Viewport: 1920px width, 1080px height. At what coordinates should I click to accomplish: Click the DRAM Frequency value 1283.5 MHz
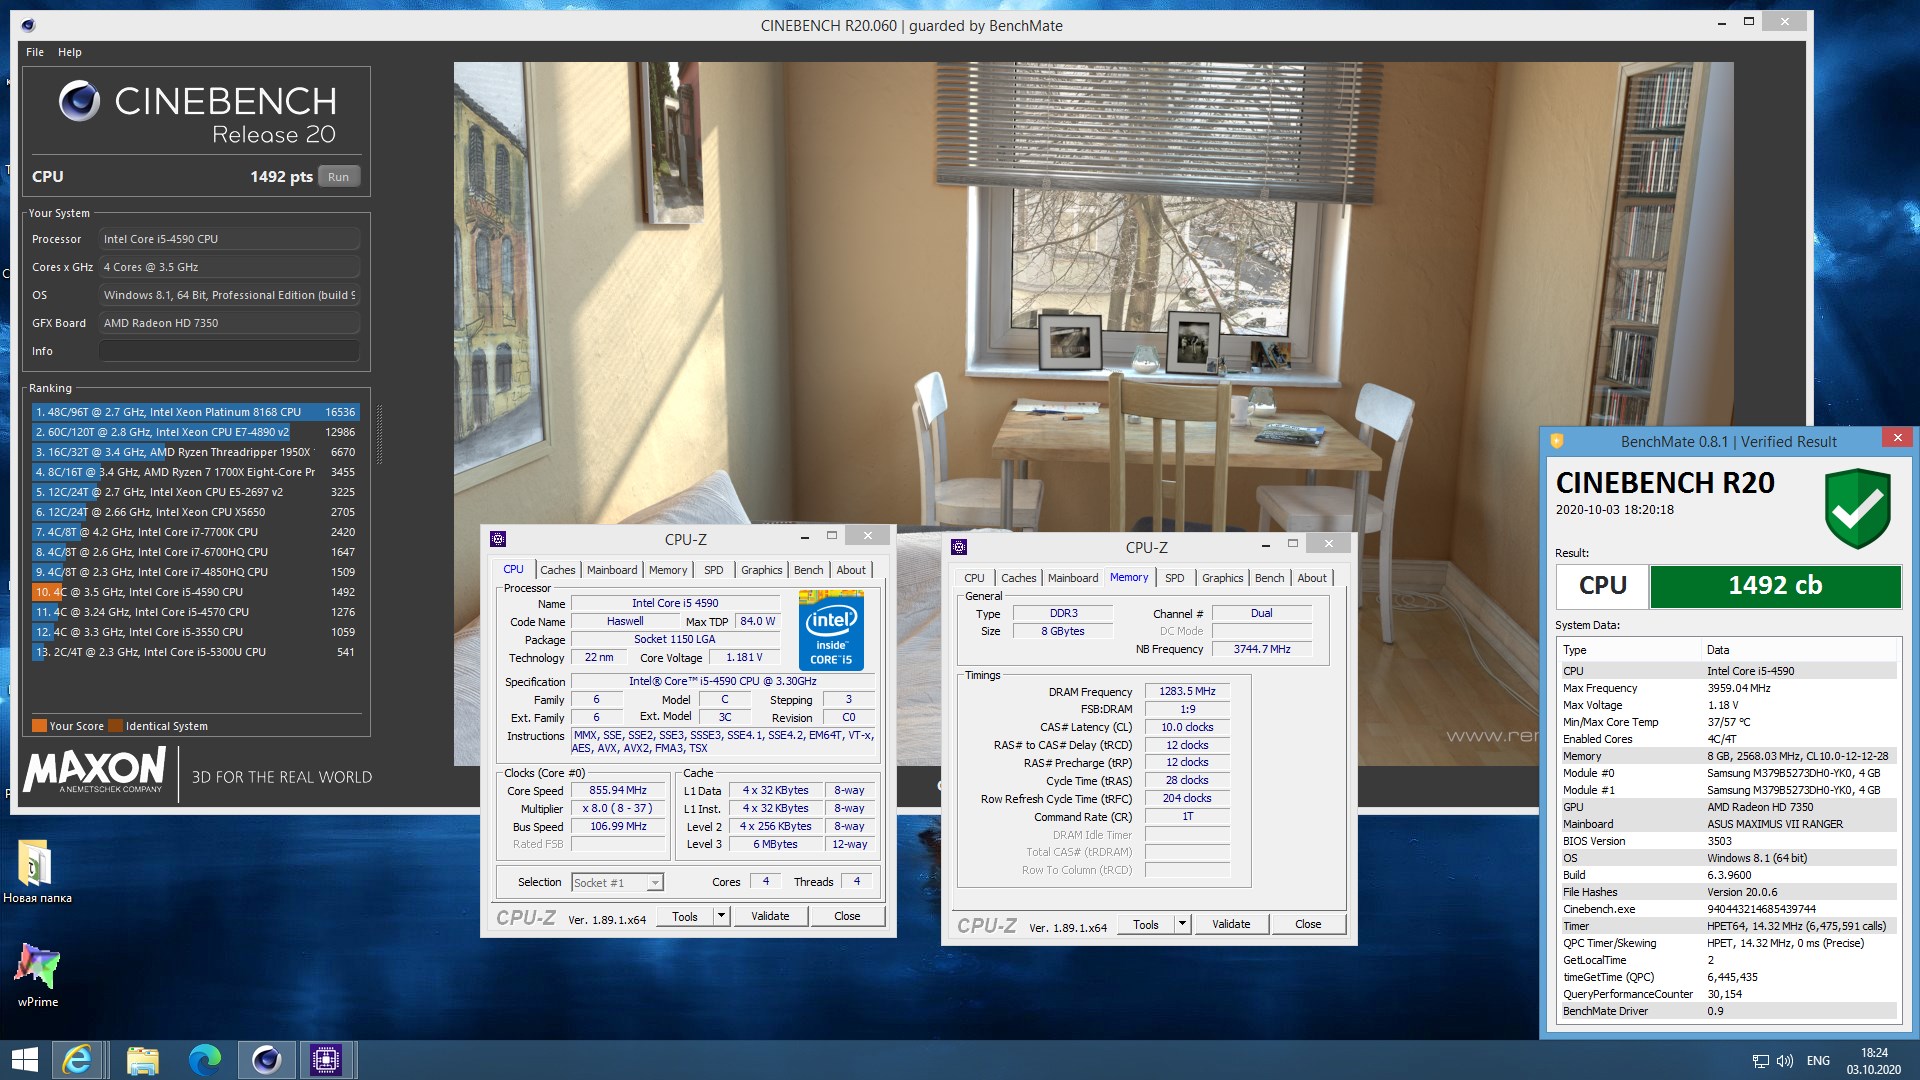(x=1187, y=691)
